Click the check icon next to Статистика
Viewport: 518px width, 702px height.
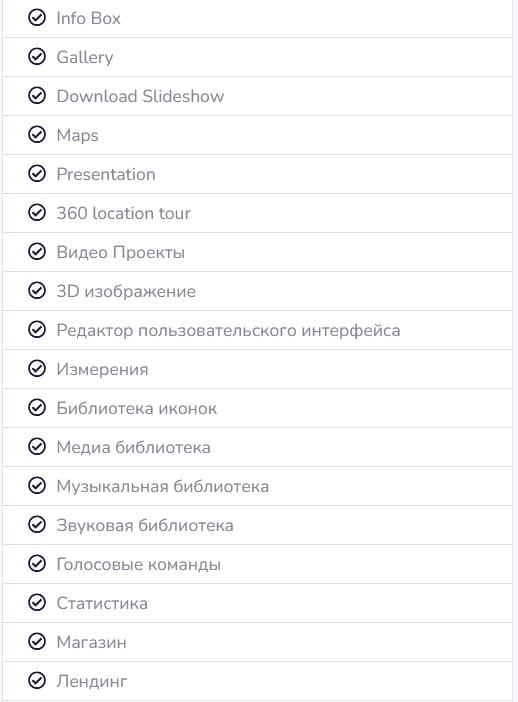coord(37,603)
